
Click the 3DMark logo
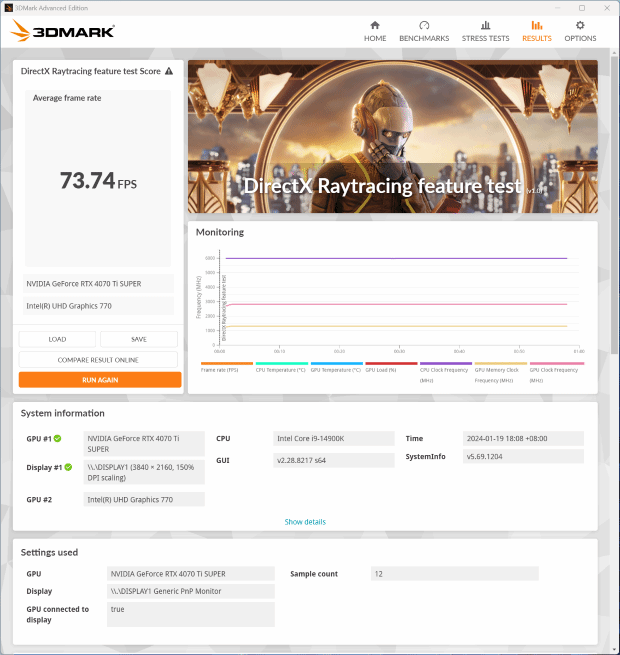63,31
